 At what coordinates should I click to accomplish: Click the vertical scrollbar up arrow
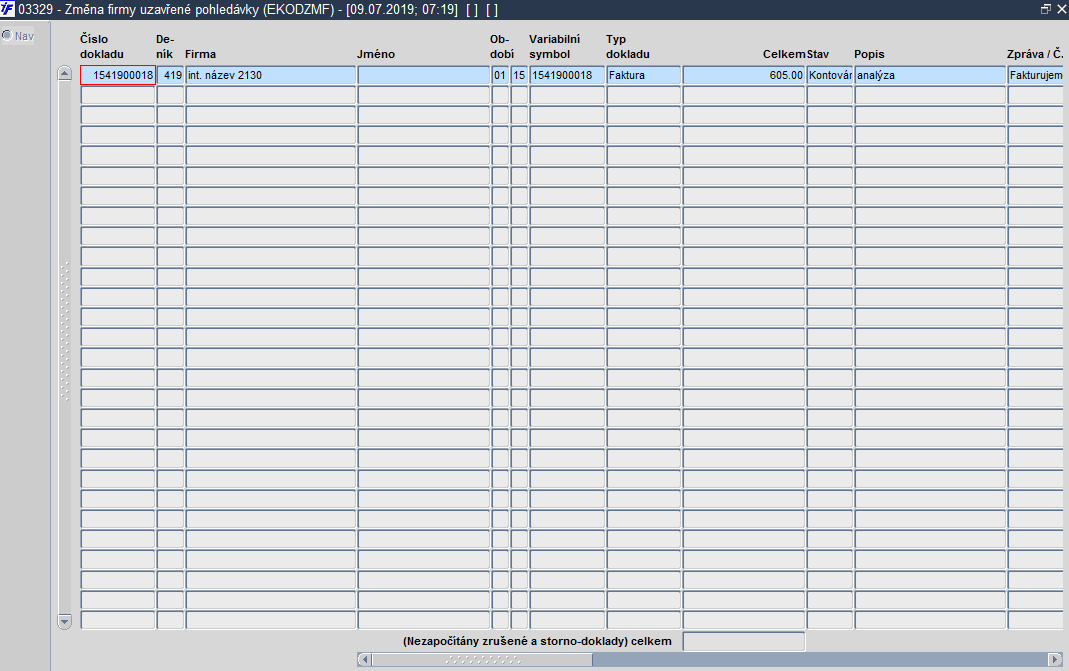click(x=65, y=74)
